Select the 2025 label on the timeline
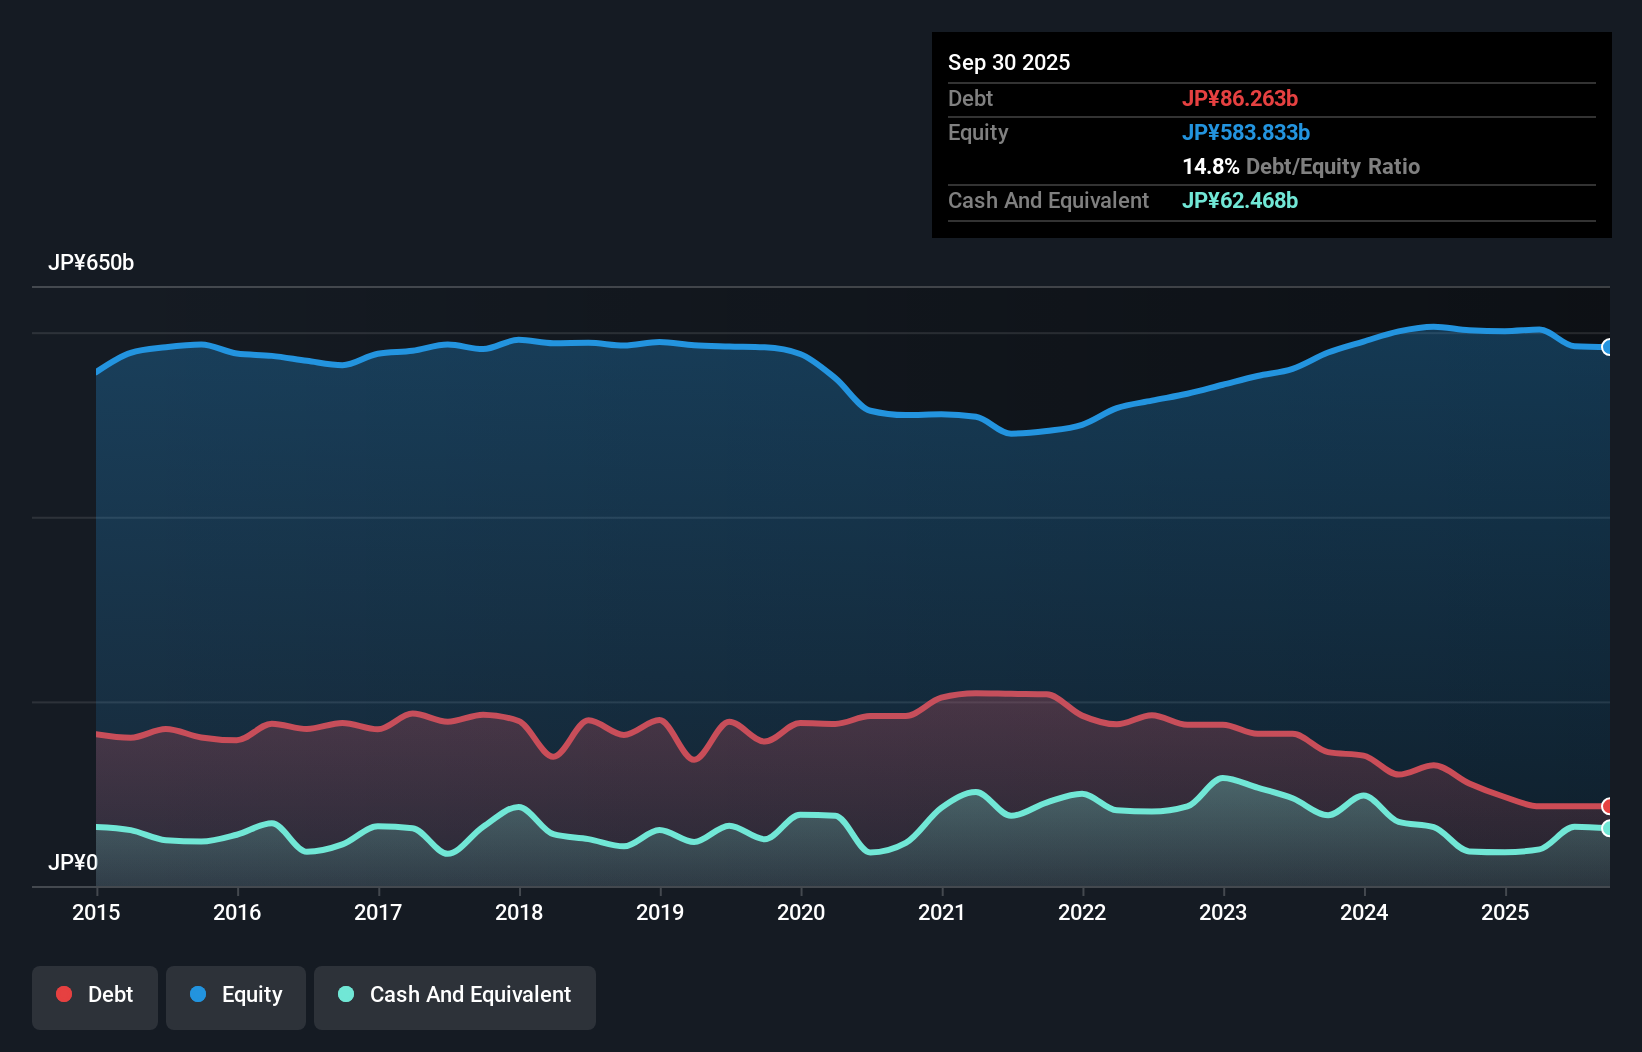1642x1052 pixels. 1506,912
